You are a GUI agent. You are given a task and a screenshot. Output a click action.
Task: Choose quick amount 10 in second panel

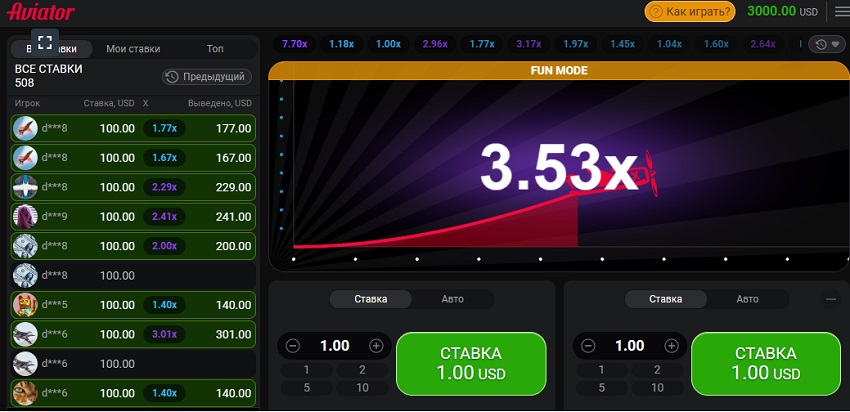(x=657, y=388)
